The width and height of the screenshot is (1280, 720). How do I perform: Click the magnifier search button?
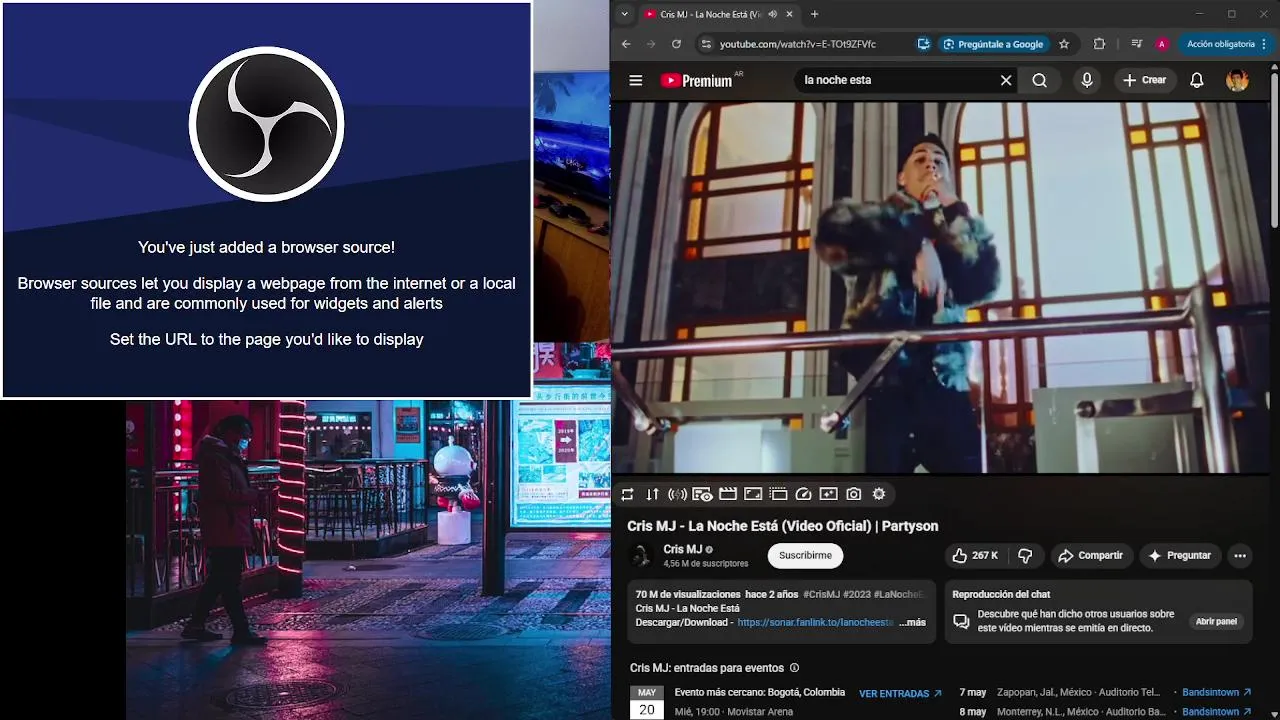click(x=1039, y=80)
